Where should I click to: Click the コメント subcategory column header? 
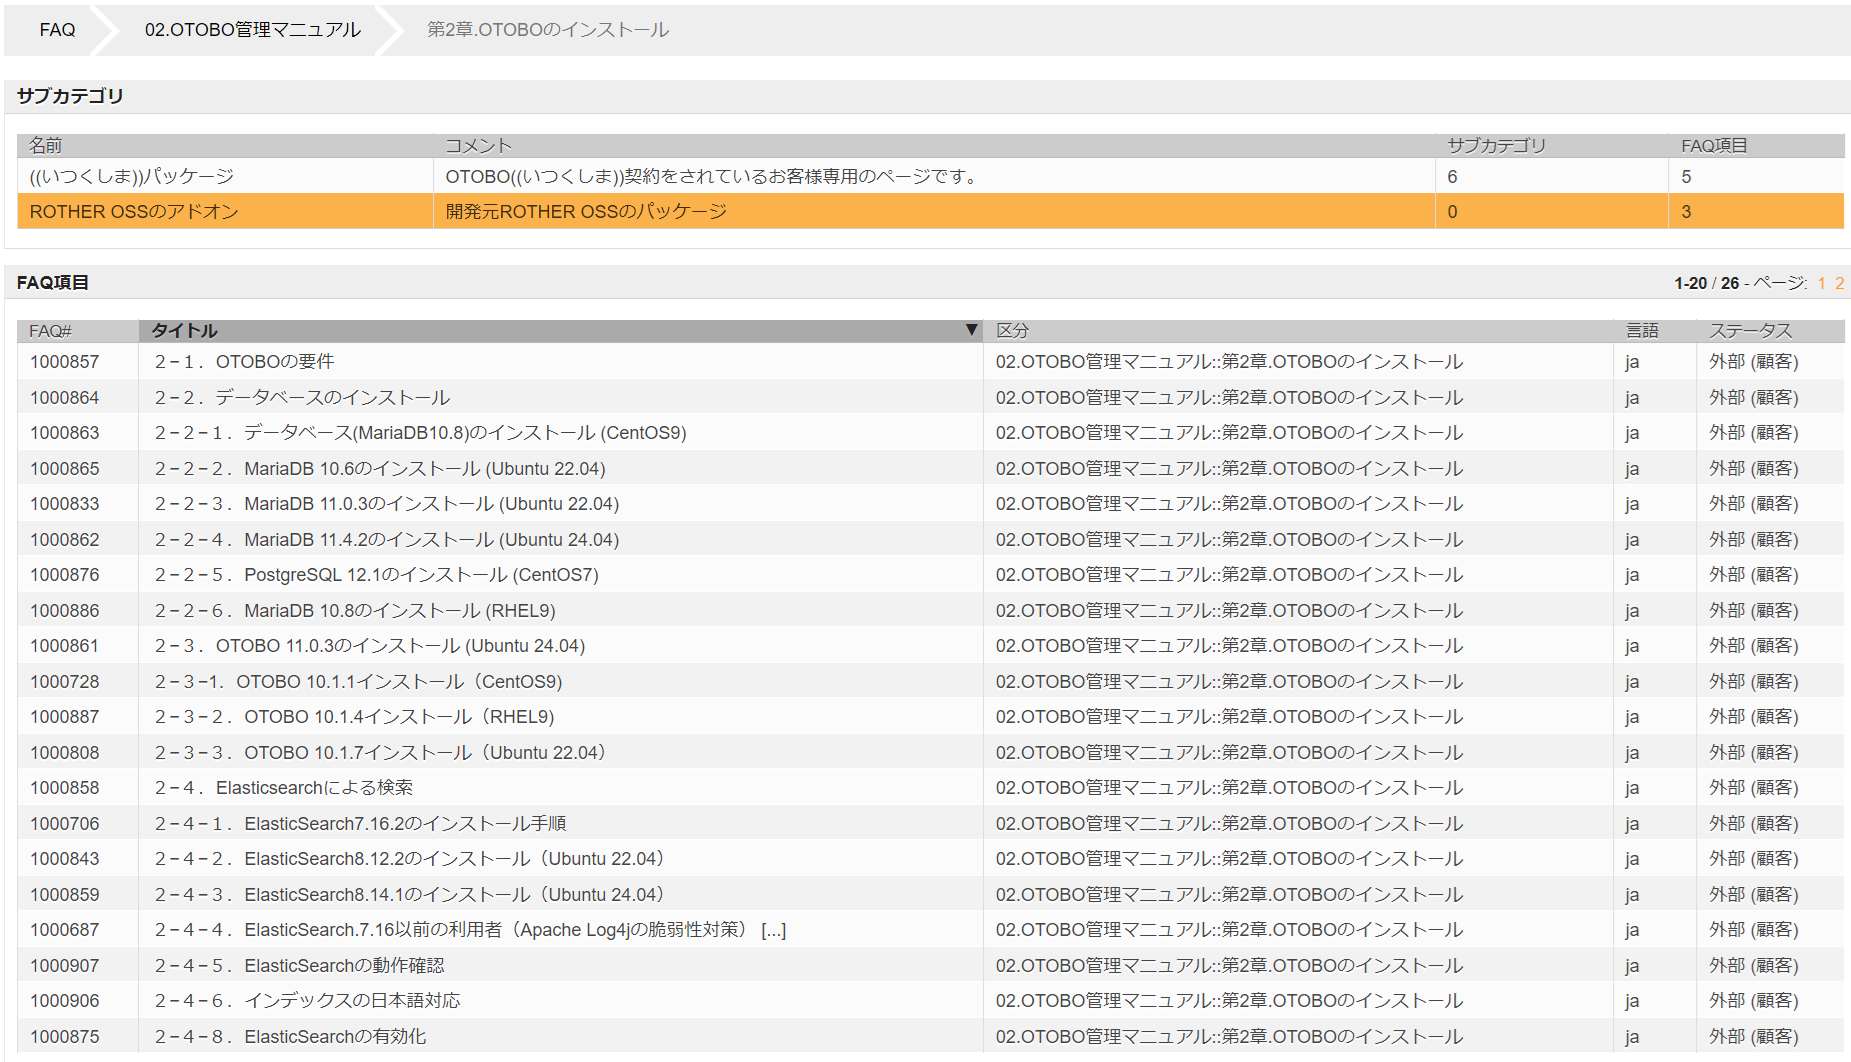pyautogui.click(x=478, y=146)
